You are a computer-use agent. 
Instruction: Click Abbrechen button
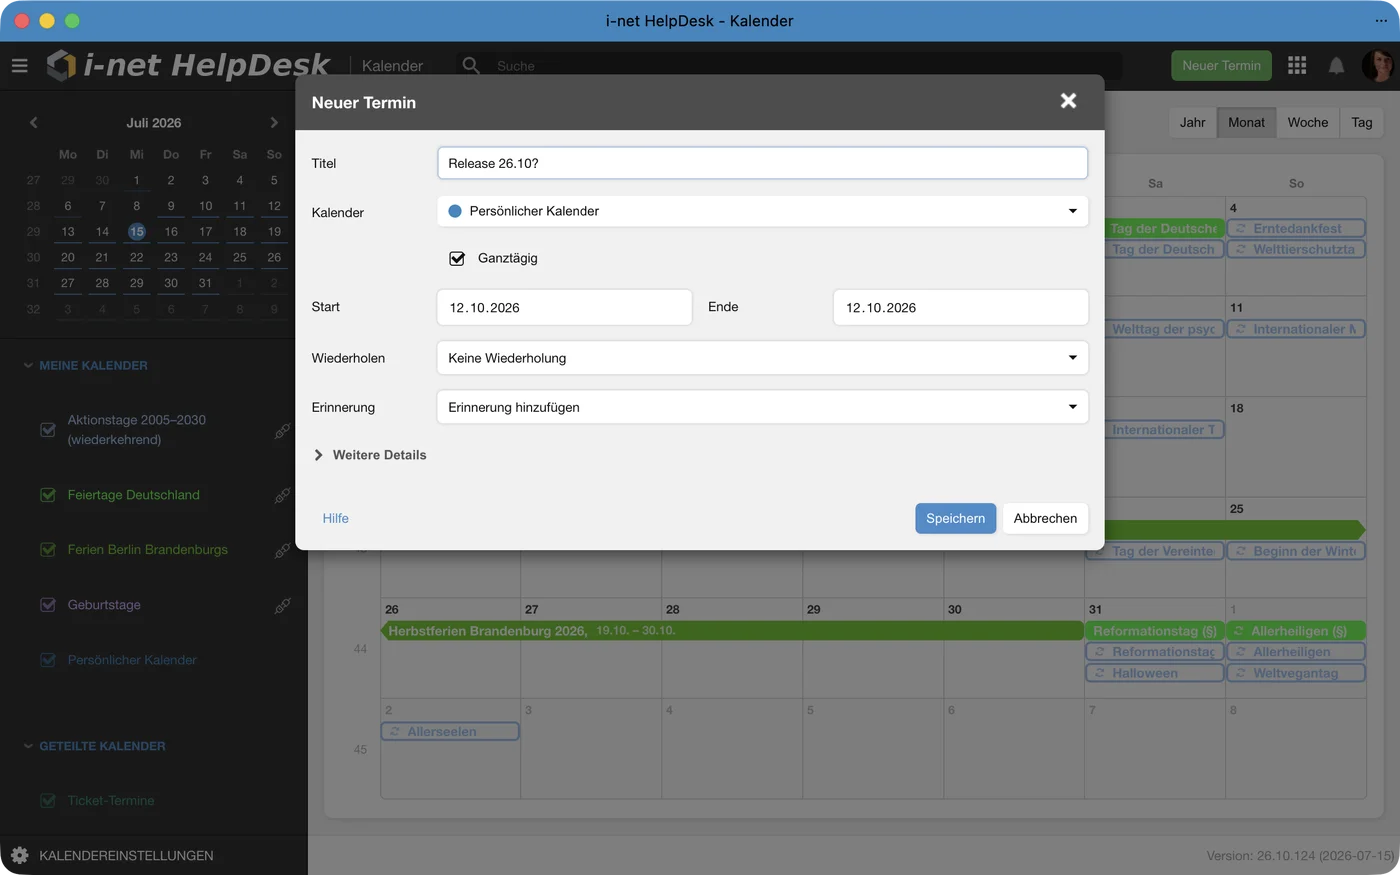[x=1045, y=518]
